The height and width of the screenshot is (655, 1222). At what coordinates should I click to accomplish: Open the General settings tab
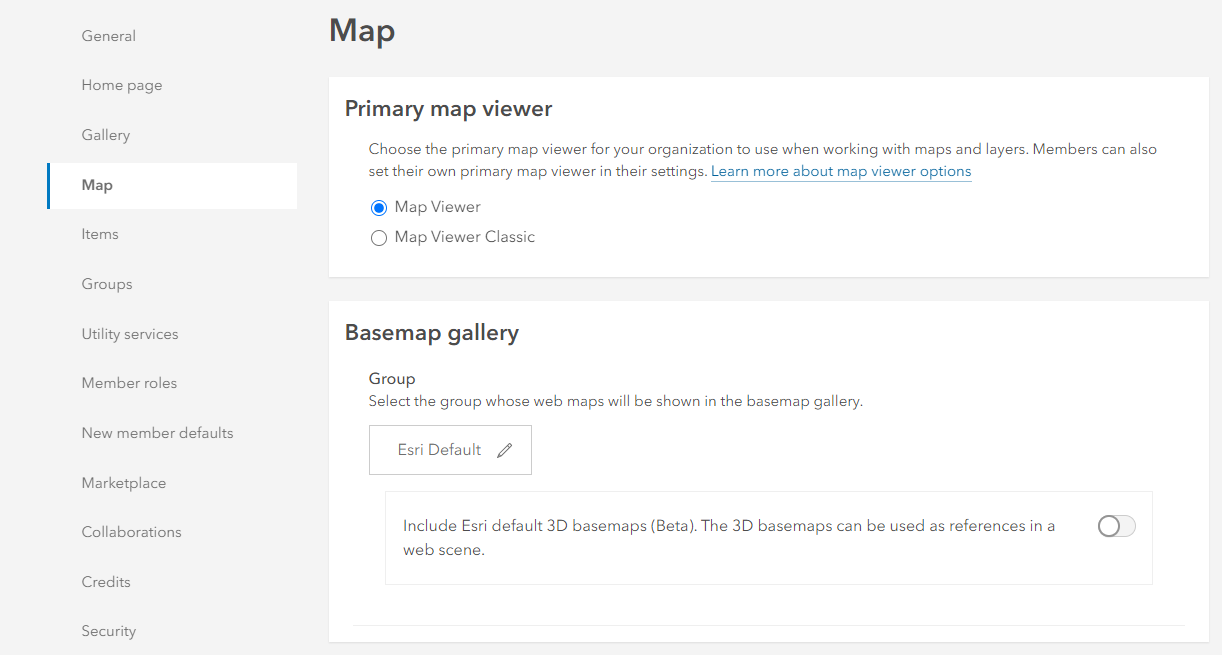point(109,36)
